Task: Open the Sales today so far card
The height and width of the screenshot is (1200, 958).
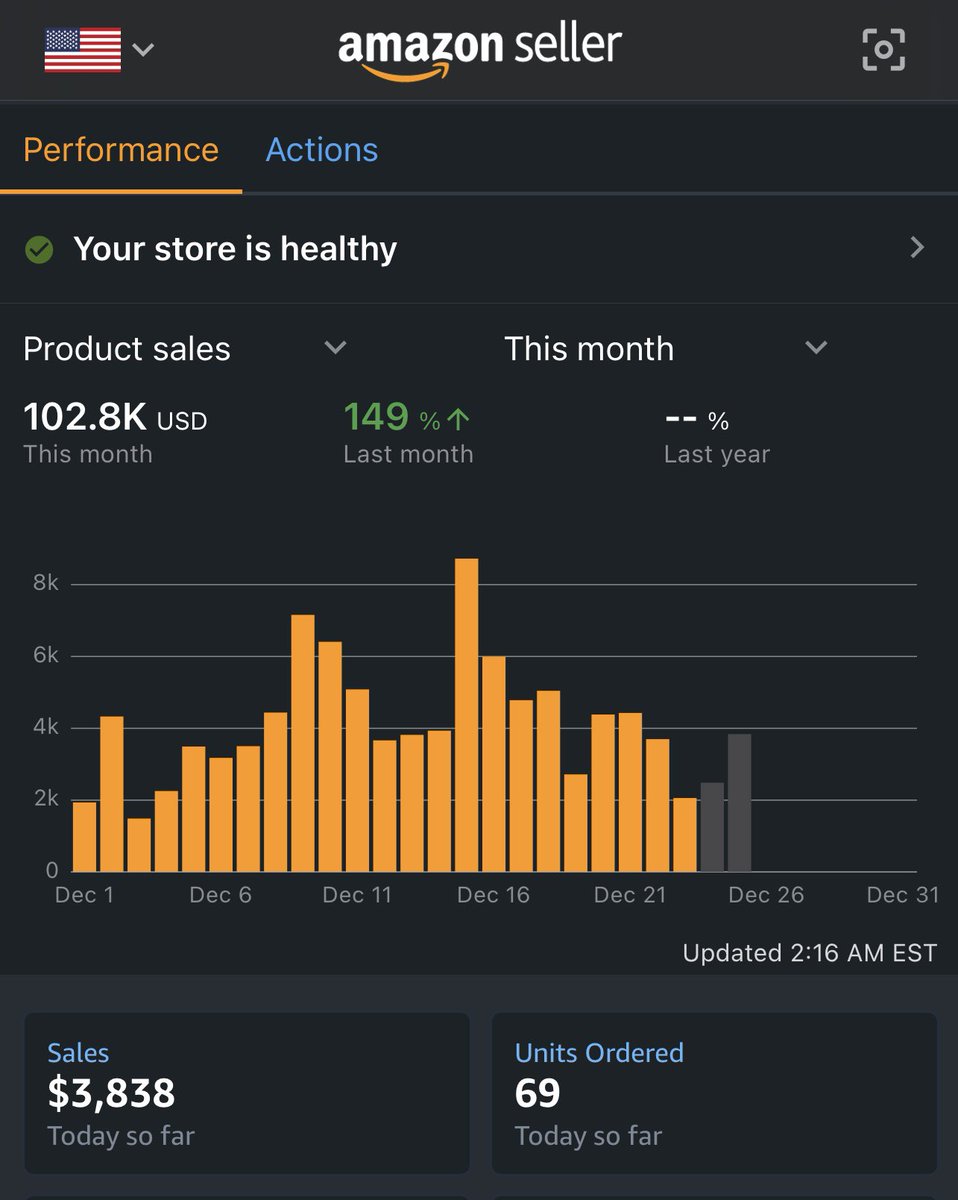Action: pos(246,1092)
